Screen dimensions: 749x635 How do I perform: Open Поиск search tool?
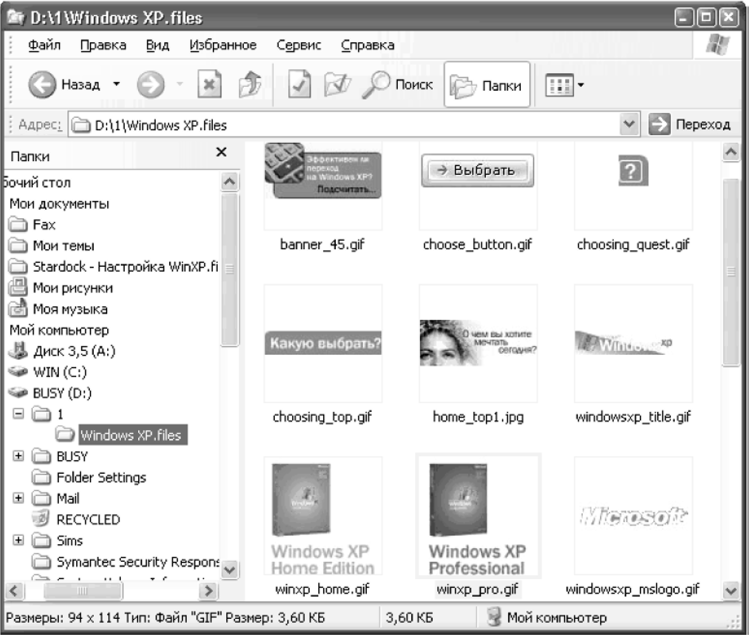click(397, 85)
